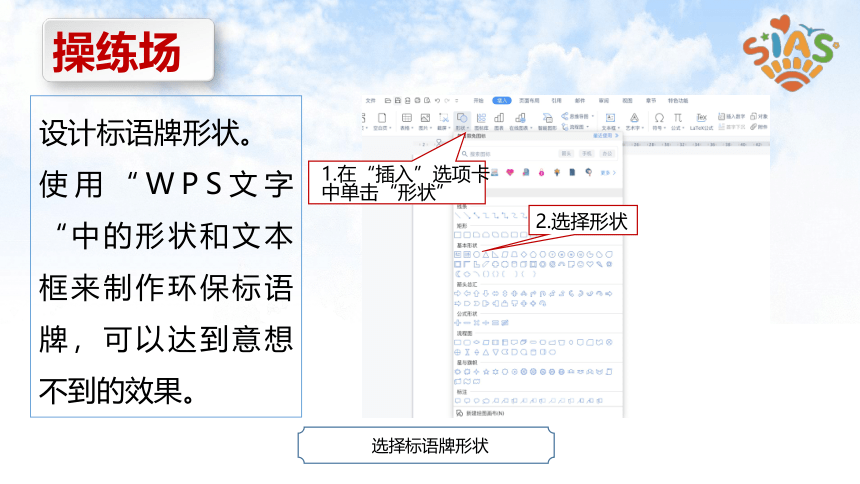The height and width of the screenshot is (484, 860).
Task: Select the diamond shape under 基本形状
Action: [x=524, y=255]
